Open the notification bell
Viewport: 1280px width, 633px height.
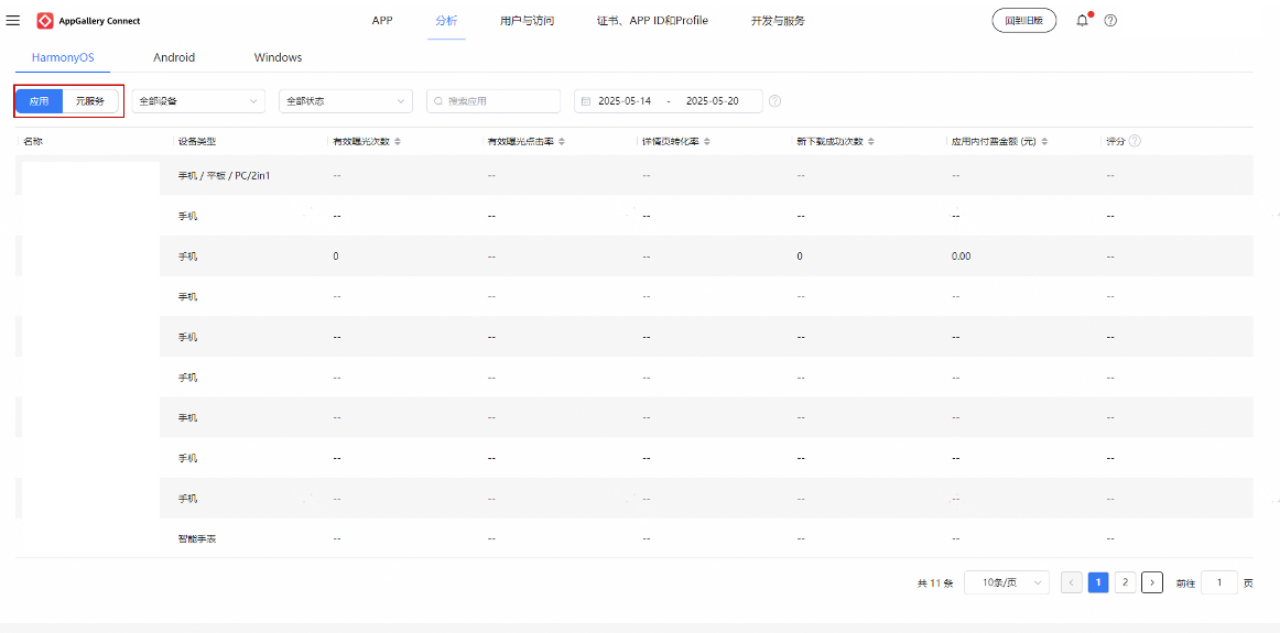(x=1082, y=20)
